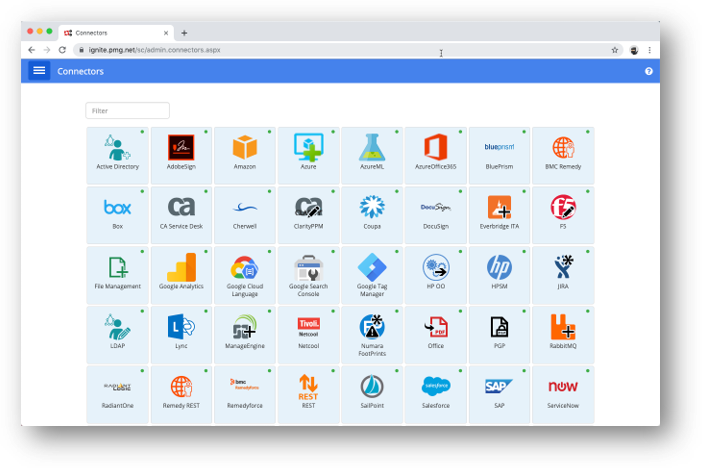Open the AzureOffice365 connector
The width and height of the screenshot is (702, 468).
[436, 155]
